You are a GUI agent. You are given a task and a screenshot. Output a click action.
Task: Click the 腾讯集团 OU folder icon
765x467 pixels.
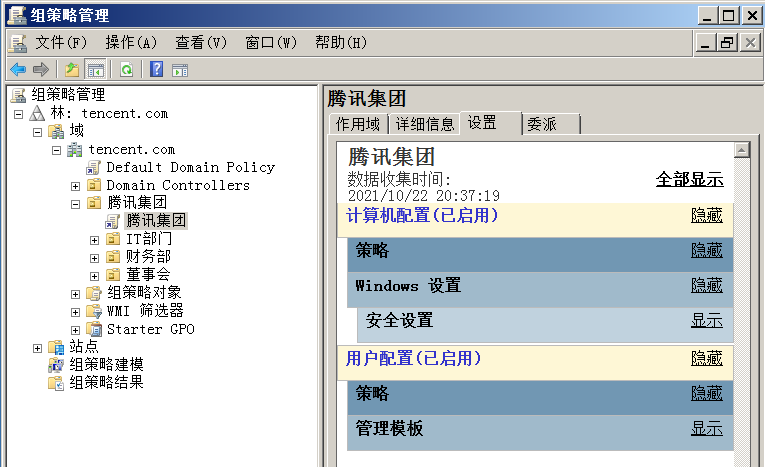[x=94, y=203]
